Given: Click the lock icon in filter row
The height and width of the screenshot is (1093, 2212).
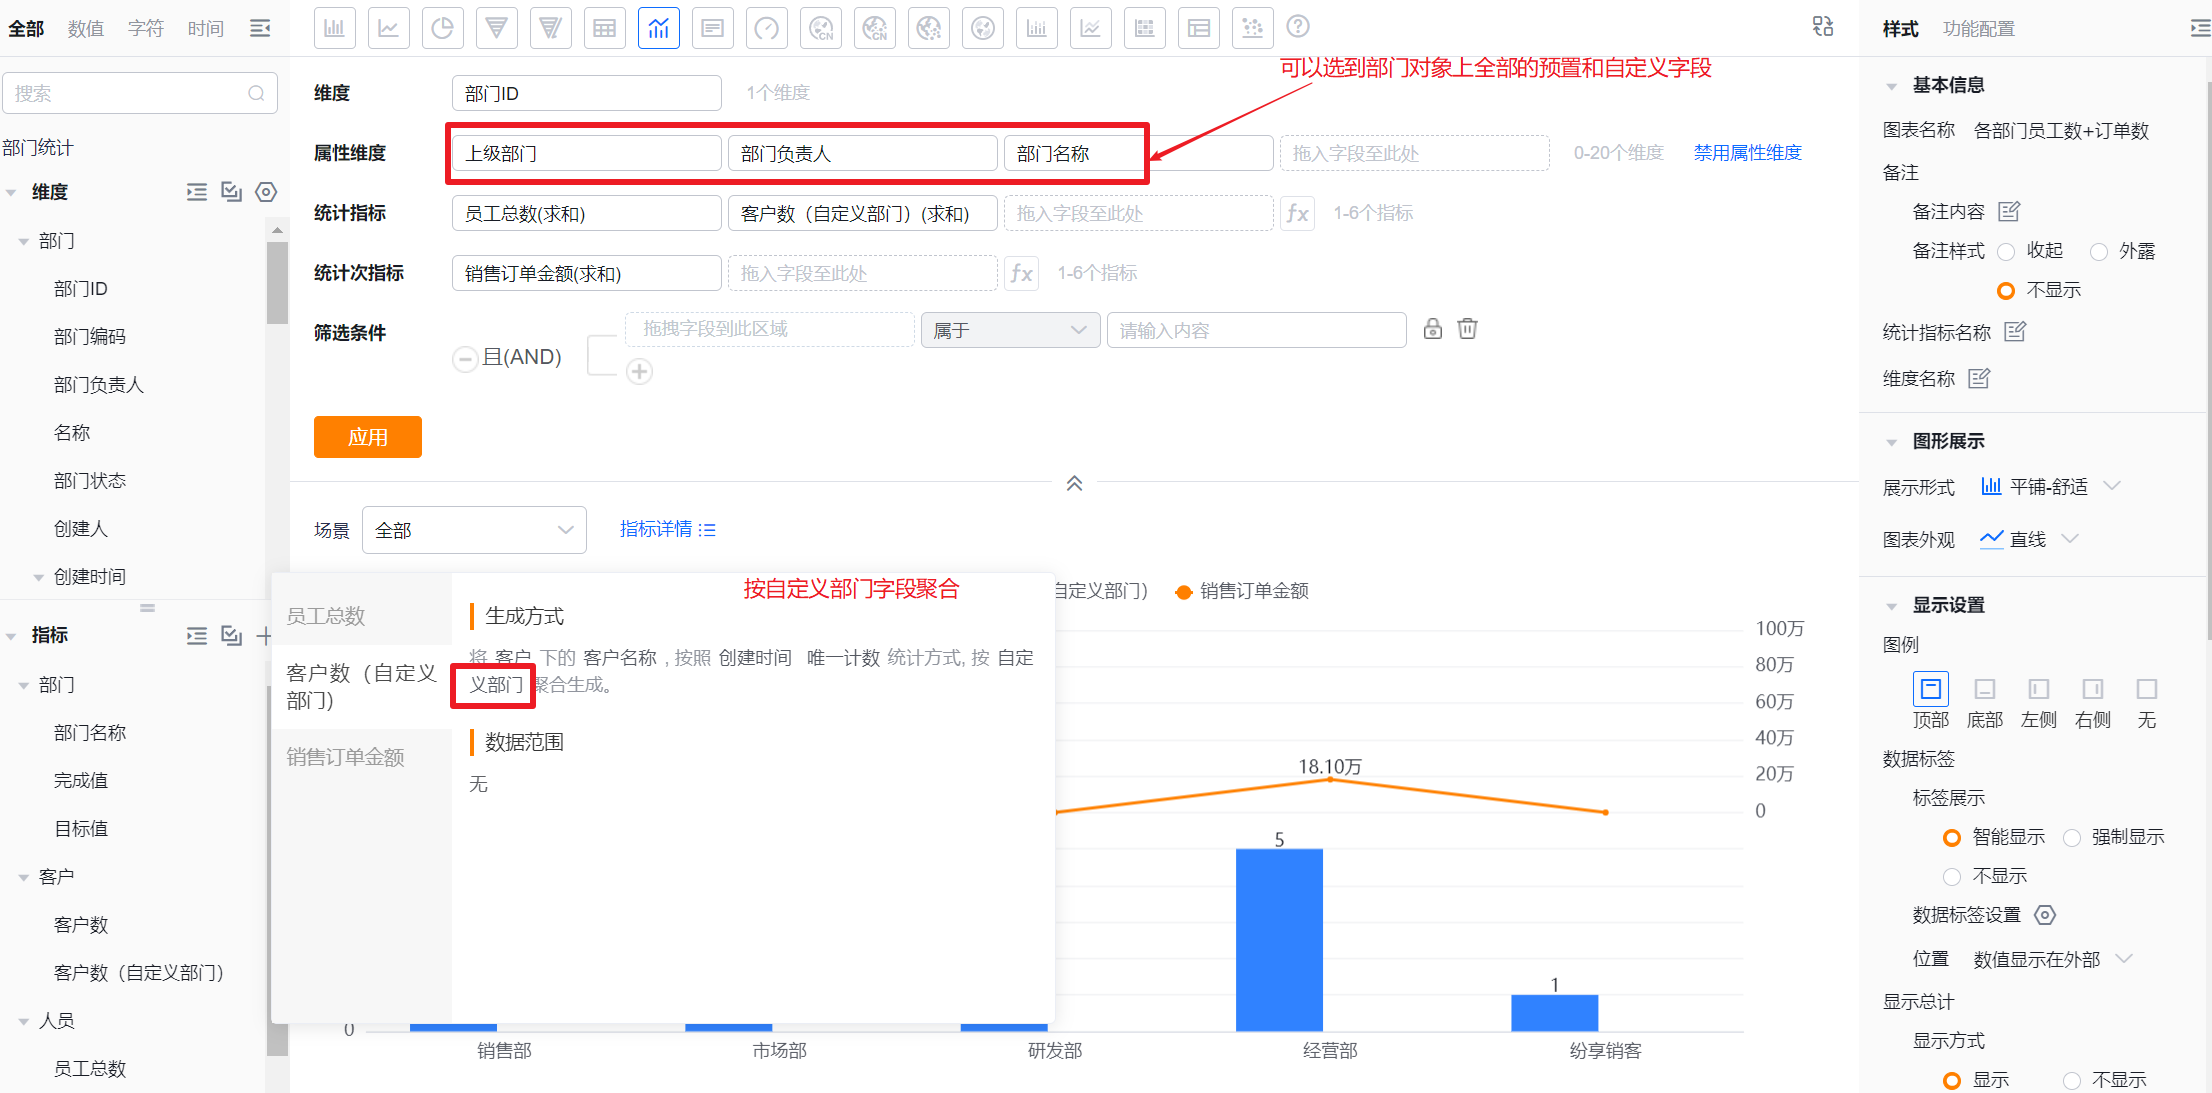Looking at the screenshot, I should click(1433, 328).
